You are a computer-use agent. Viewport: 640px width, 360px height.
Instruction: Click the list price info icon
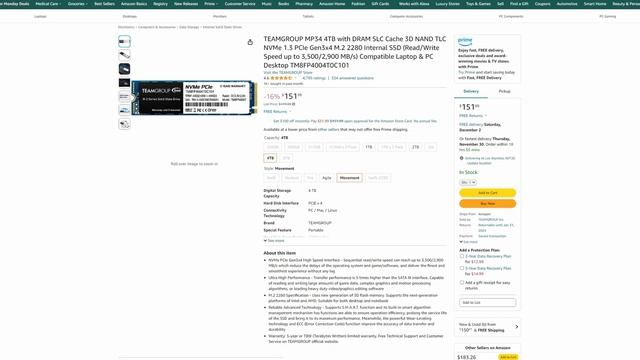[x=293, y=104]
